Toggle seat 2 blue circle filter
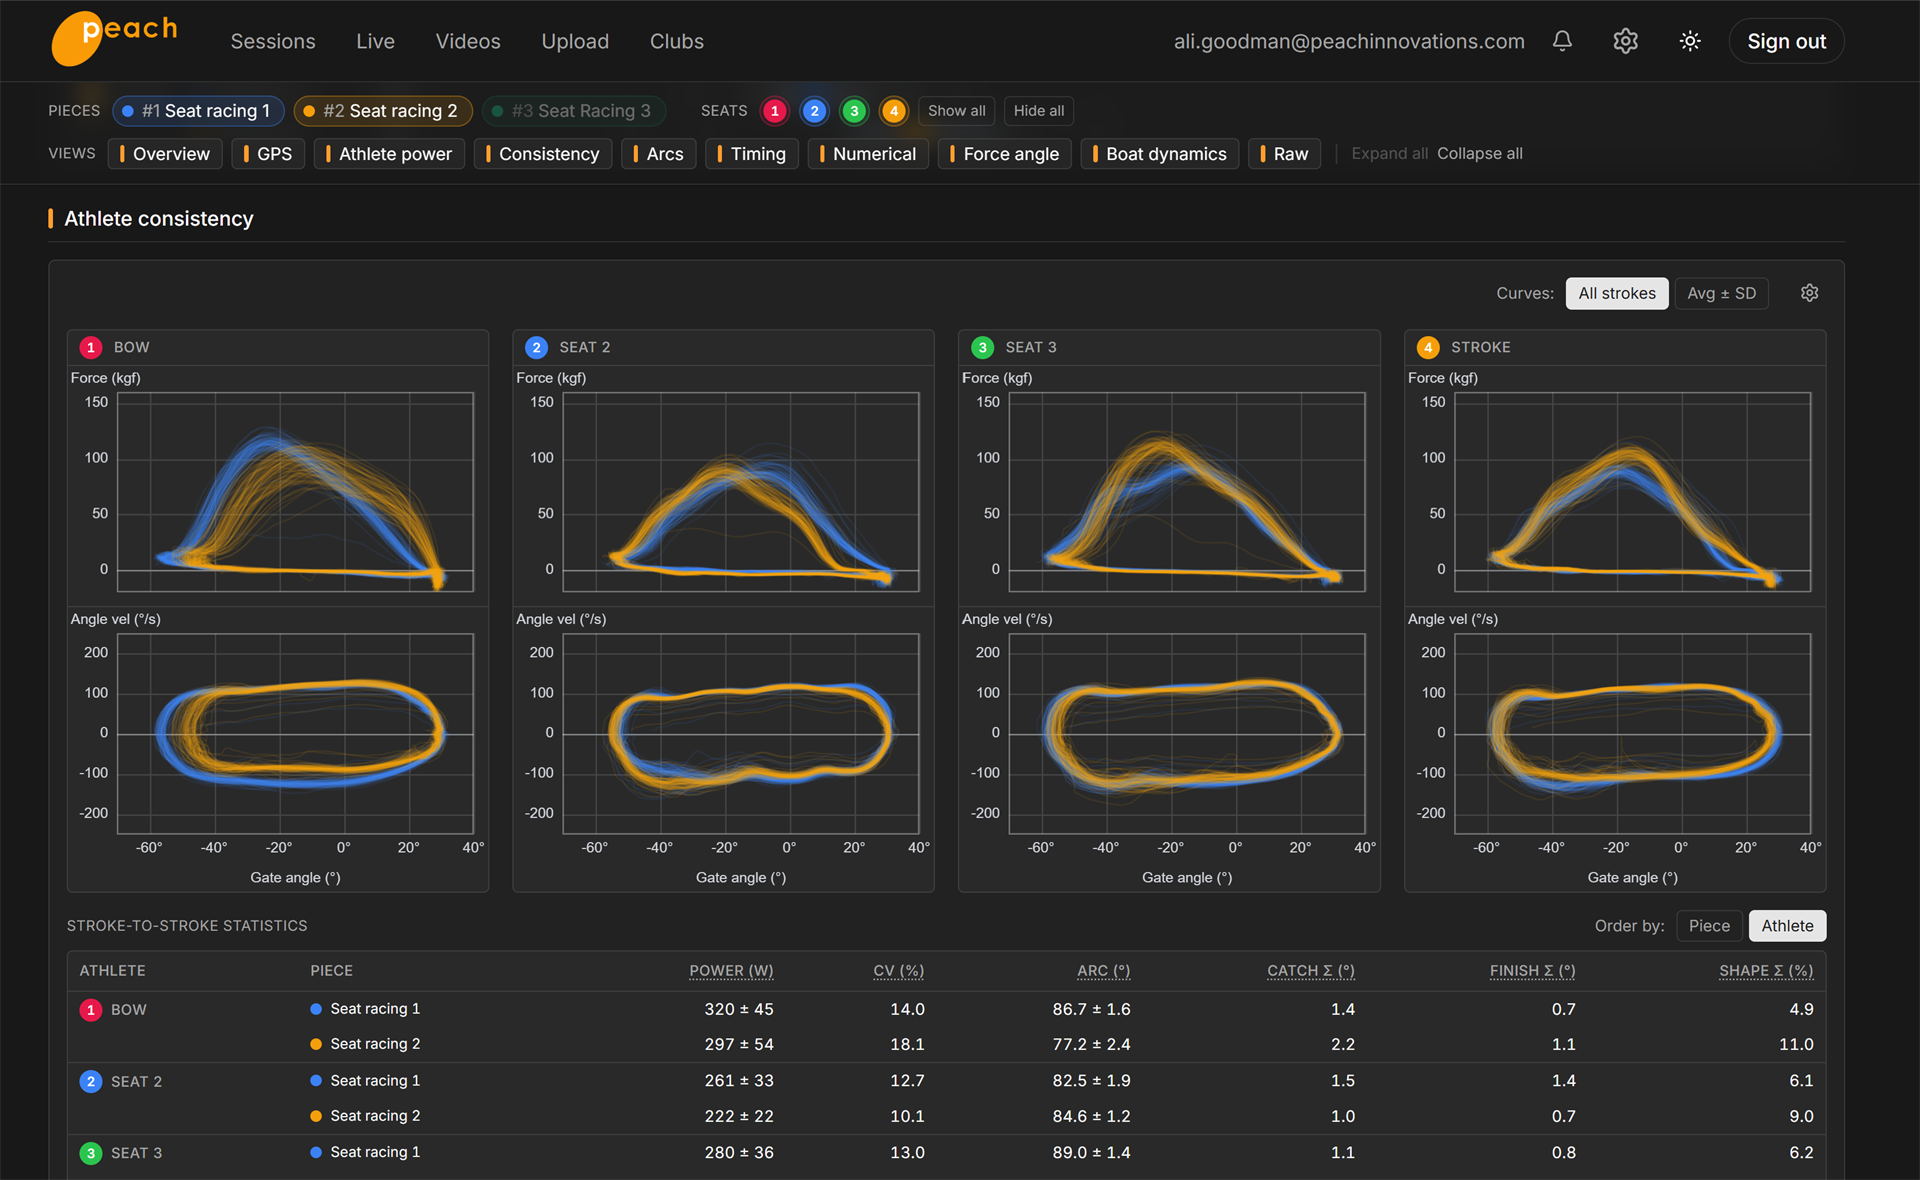Viewport: 1920px width, 1180px height. (x=814, y=111)
